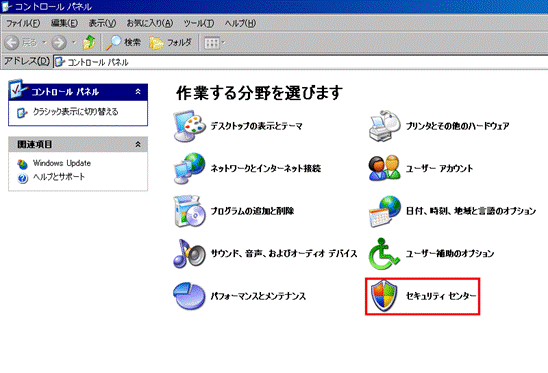Click プログラムの追加と削除 link

point(252,211)
